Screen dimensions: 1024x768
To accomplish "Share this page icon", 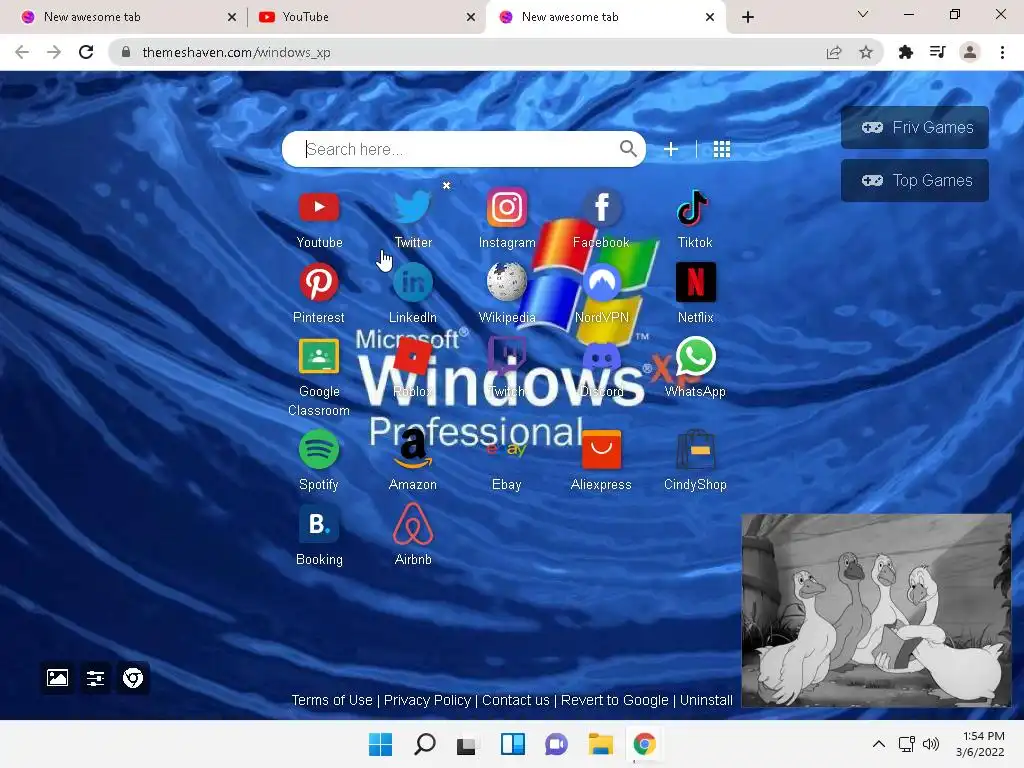I will (x=834, y=52).
